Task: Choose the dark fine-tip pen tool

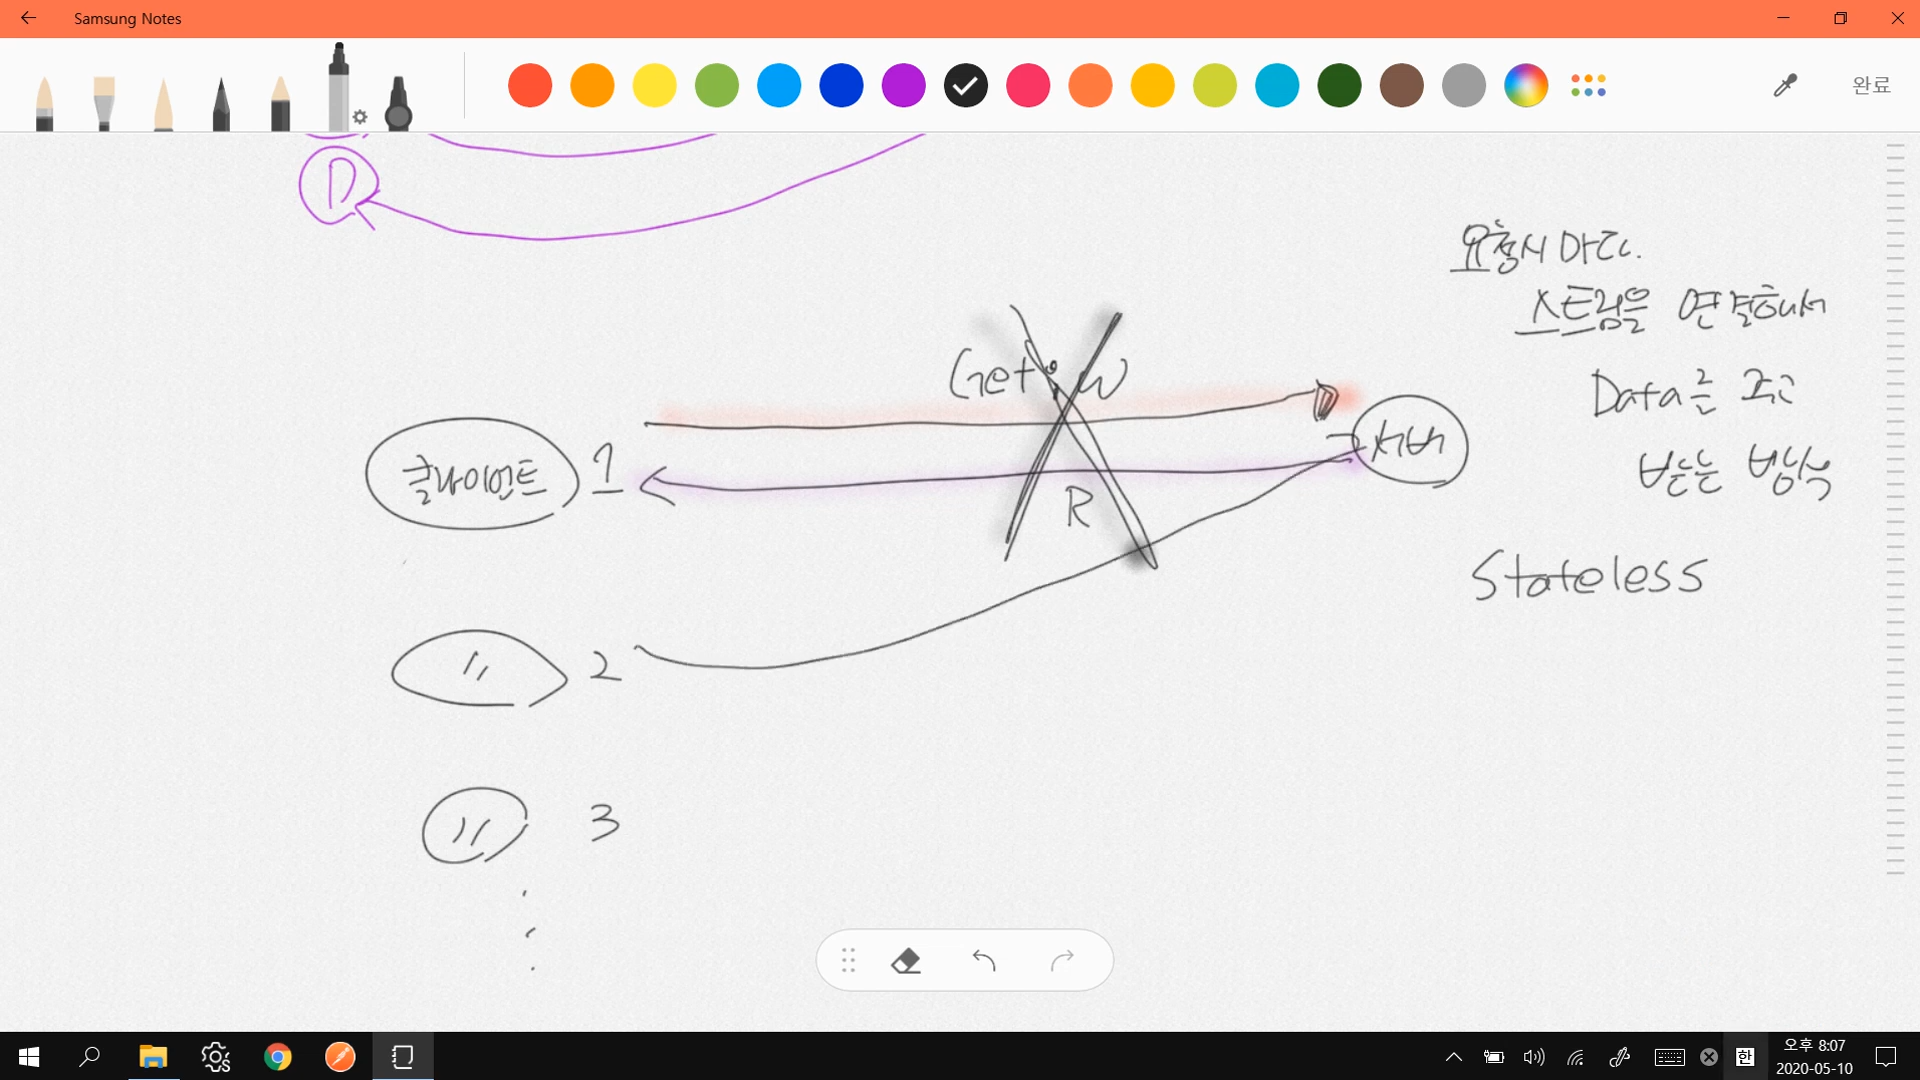Action: click(x=221, y=103)
